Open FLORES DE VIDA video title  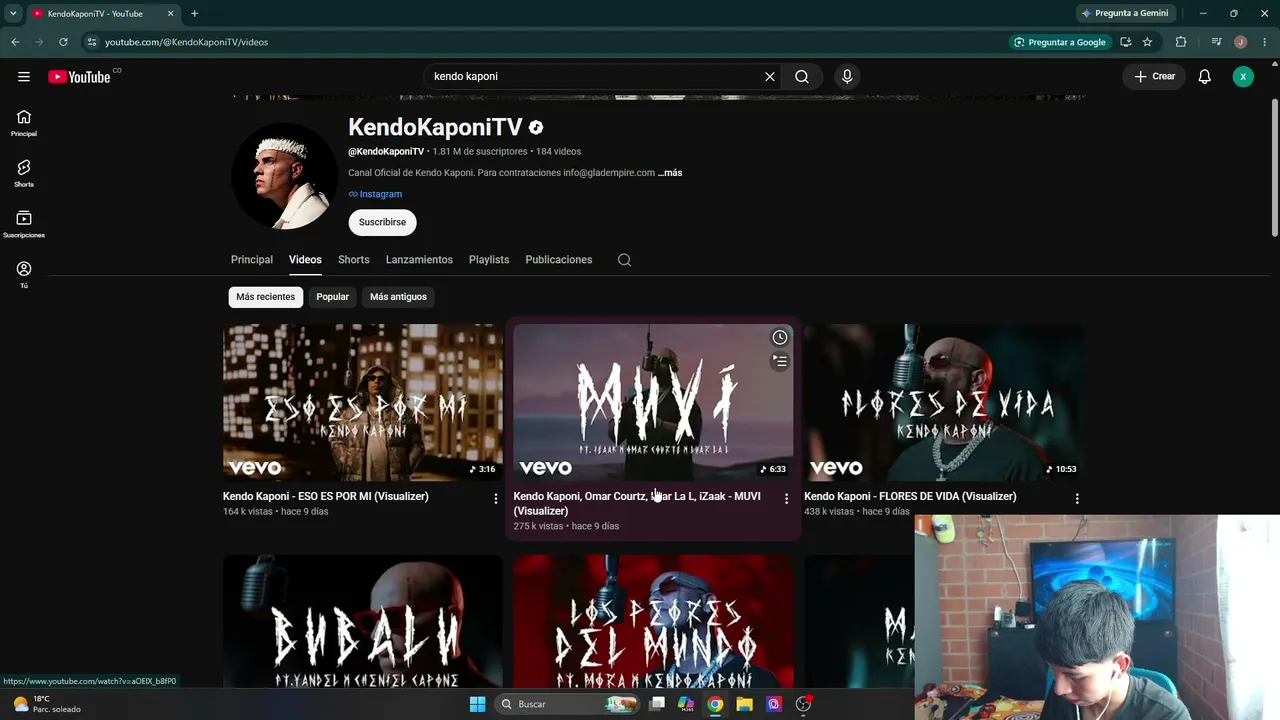(910, 496)
